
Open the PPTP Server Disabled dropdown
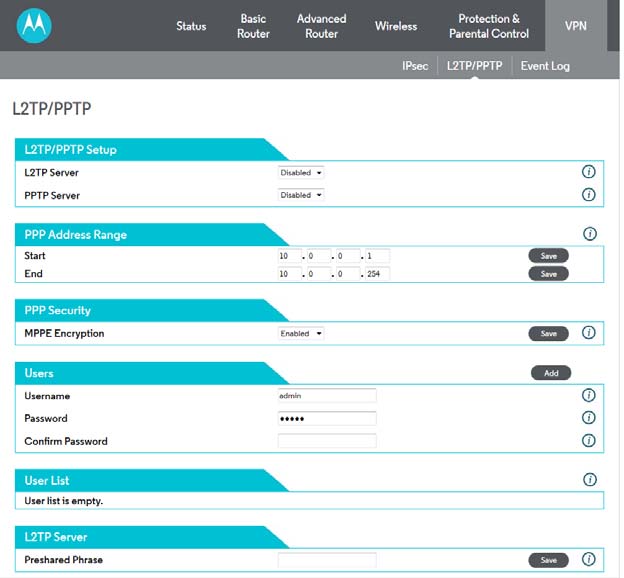point(301,195)
